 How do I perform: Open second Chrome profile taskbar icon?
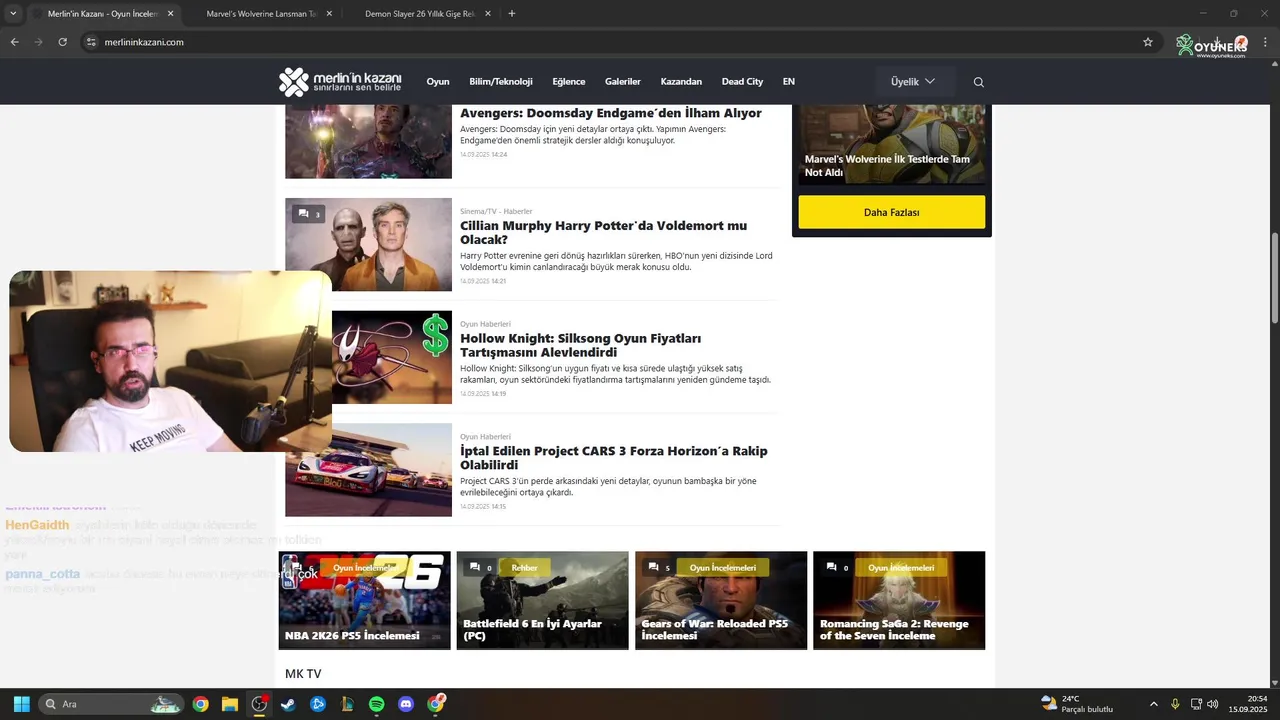[x=435, y=704]
